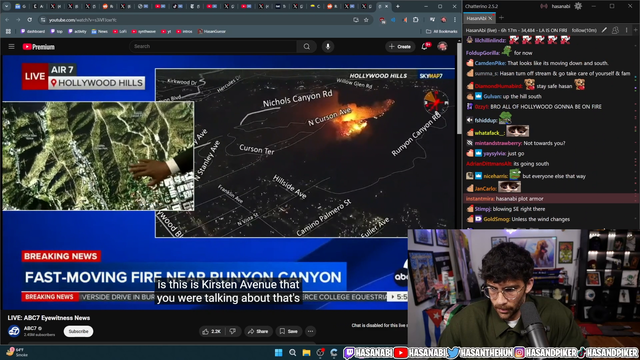Image resolution: width=640 pixels, height=360 pixels.
Task: Click the follow(10m) chat mode label
Action: 584,30
